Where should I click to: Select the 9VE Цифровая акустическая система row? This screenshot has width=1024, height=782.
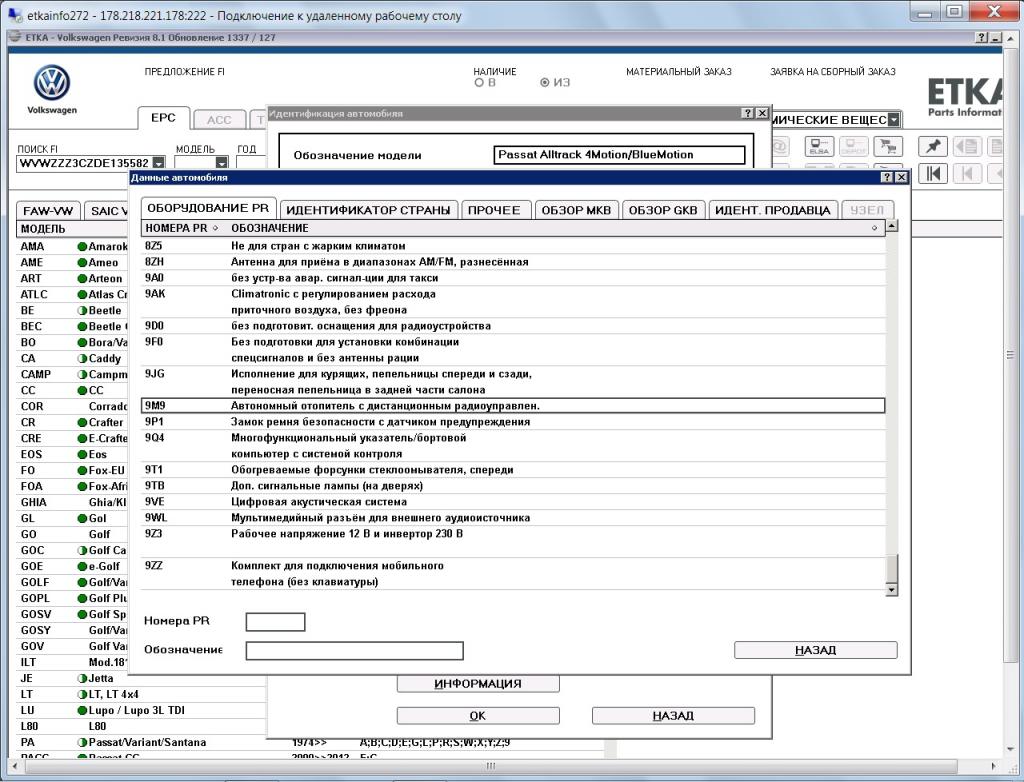coord(513,502)
